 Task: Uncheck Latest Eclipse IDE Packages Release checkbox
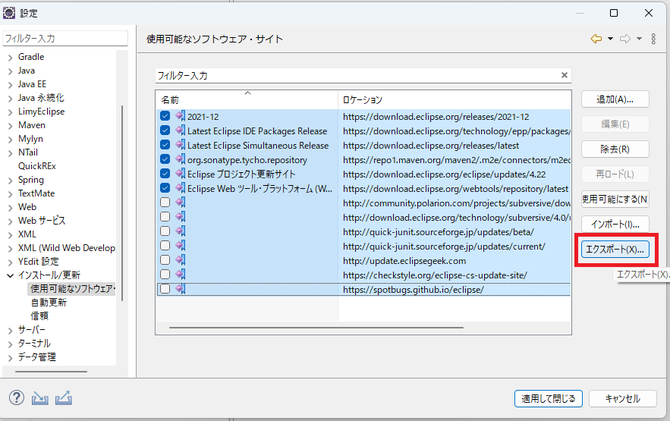coord(165,130)
